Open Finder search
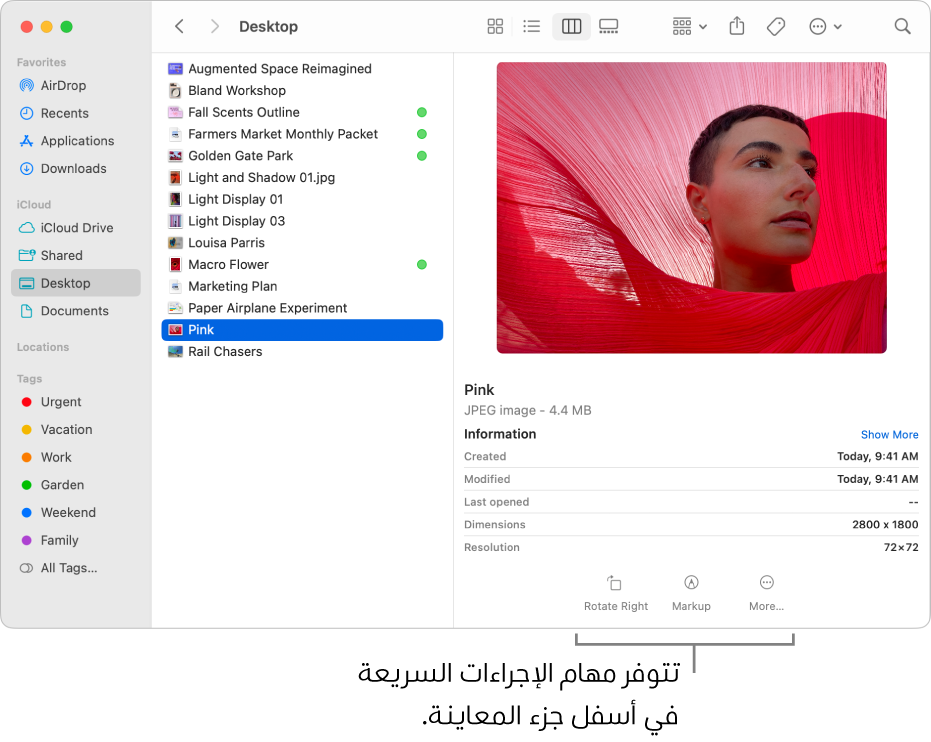931x742 pixels. click(x=902, y=26)
